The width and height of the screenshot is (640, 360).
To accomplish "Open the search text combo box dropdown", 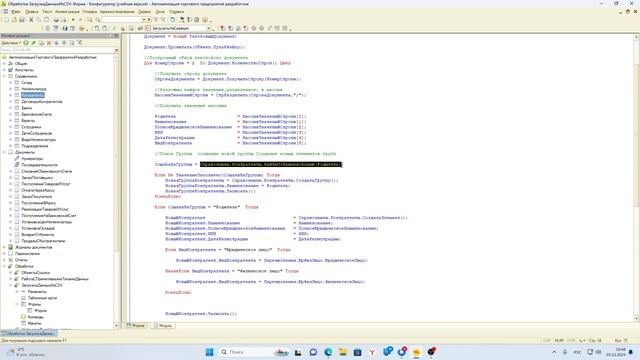I will click(x=143, y=20).
